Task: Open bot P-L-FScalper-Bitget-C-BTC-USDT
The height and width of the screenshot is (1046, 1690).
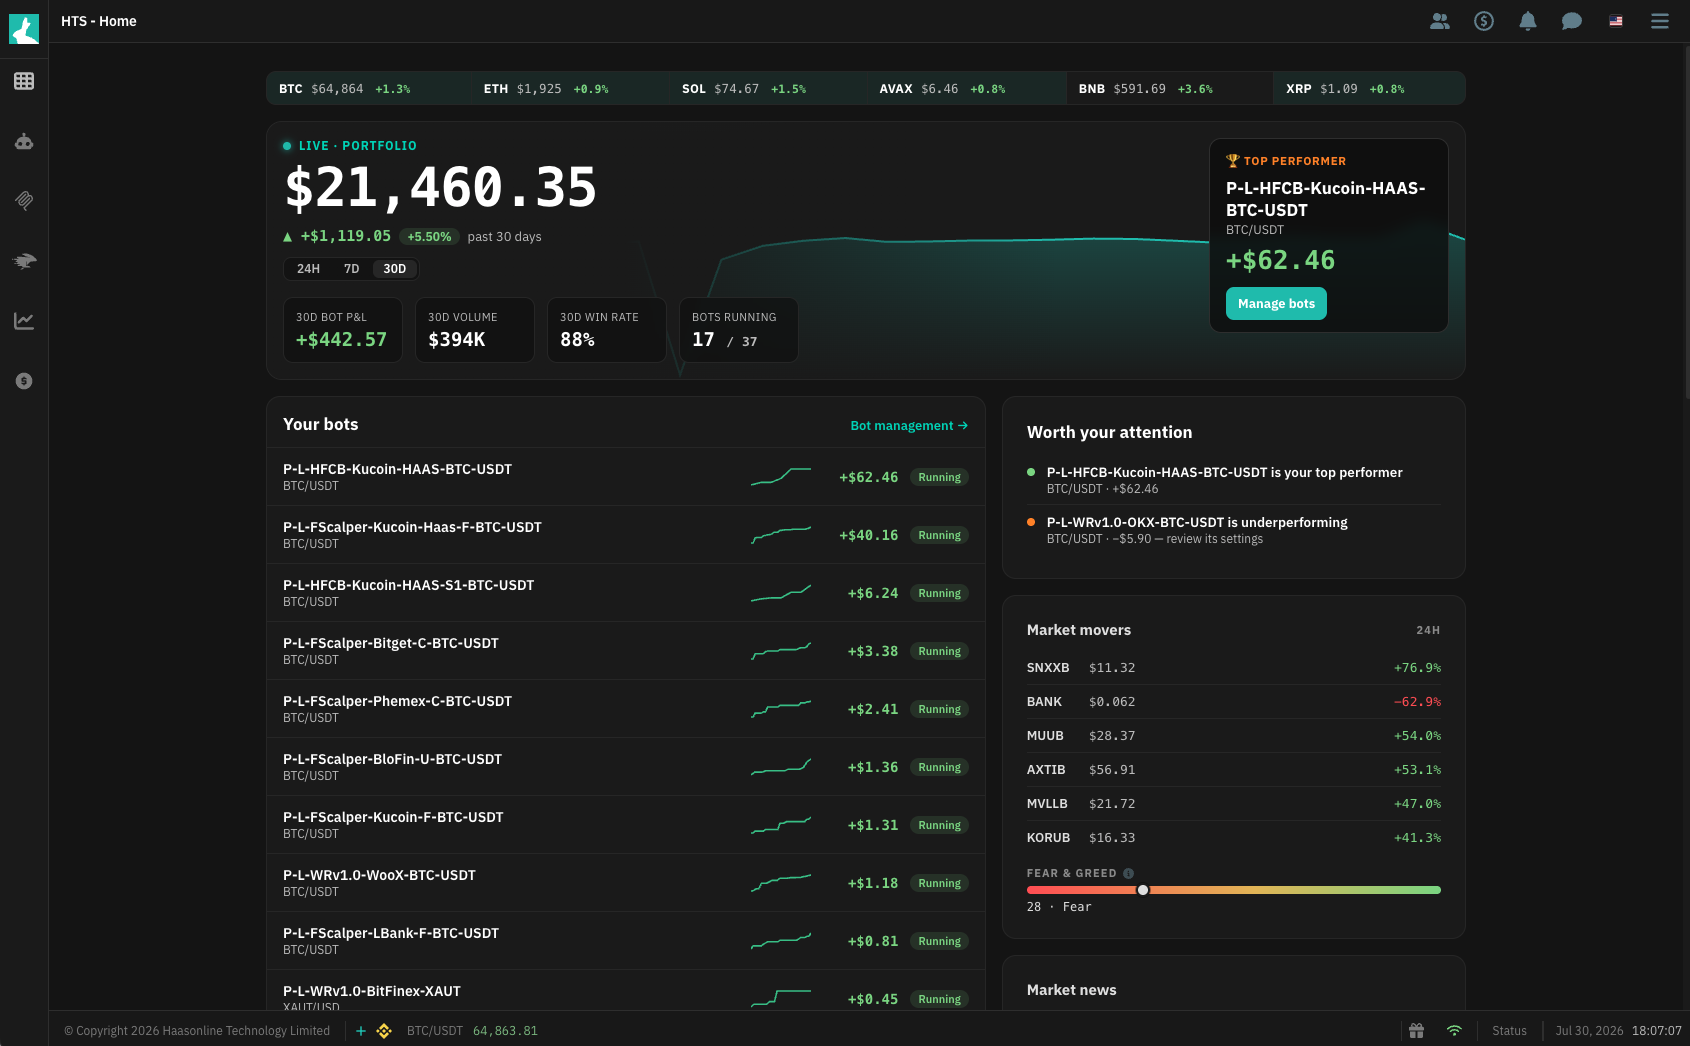Action: pyautogui.click(x=626, y=651)
